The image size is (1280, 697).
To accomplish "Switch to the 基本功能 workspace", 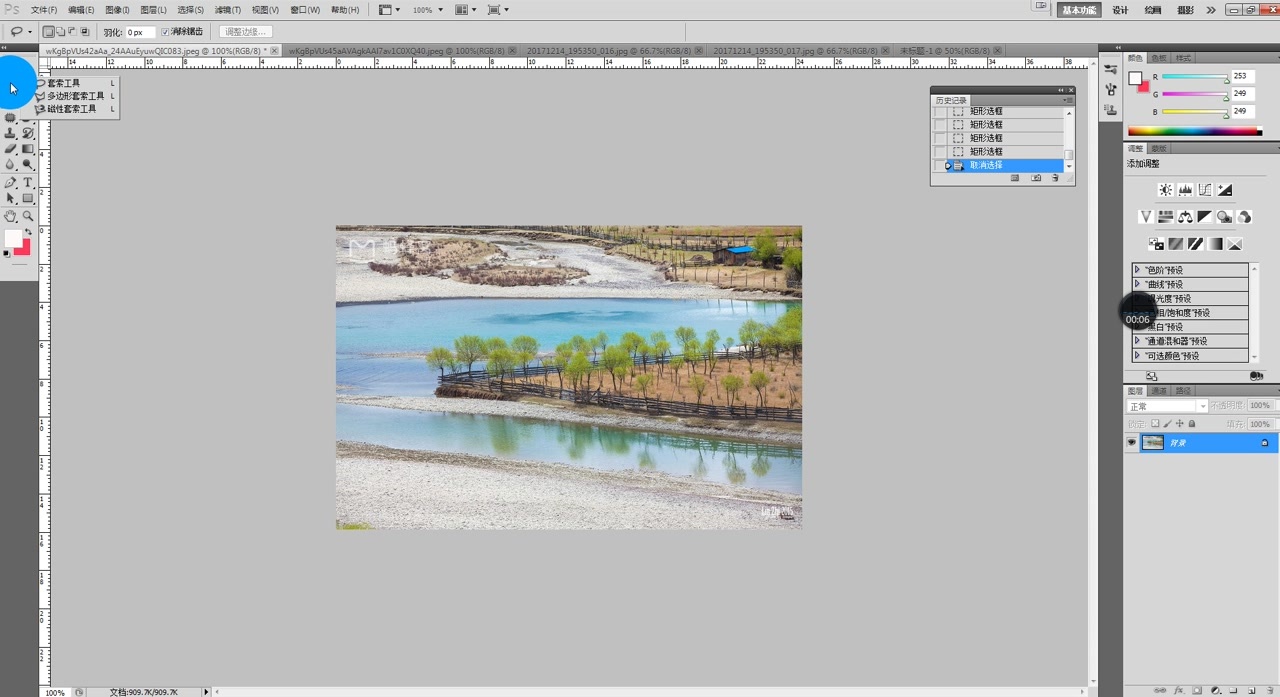I will coord(1079,10).
